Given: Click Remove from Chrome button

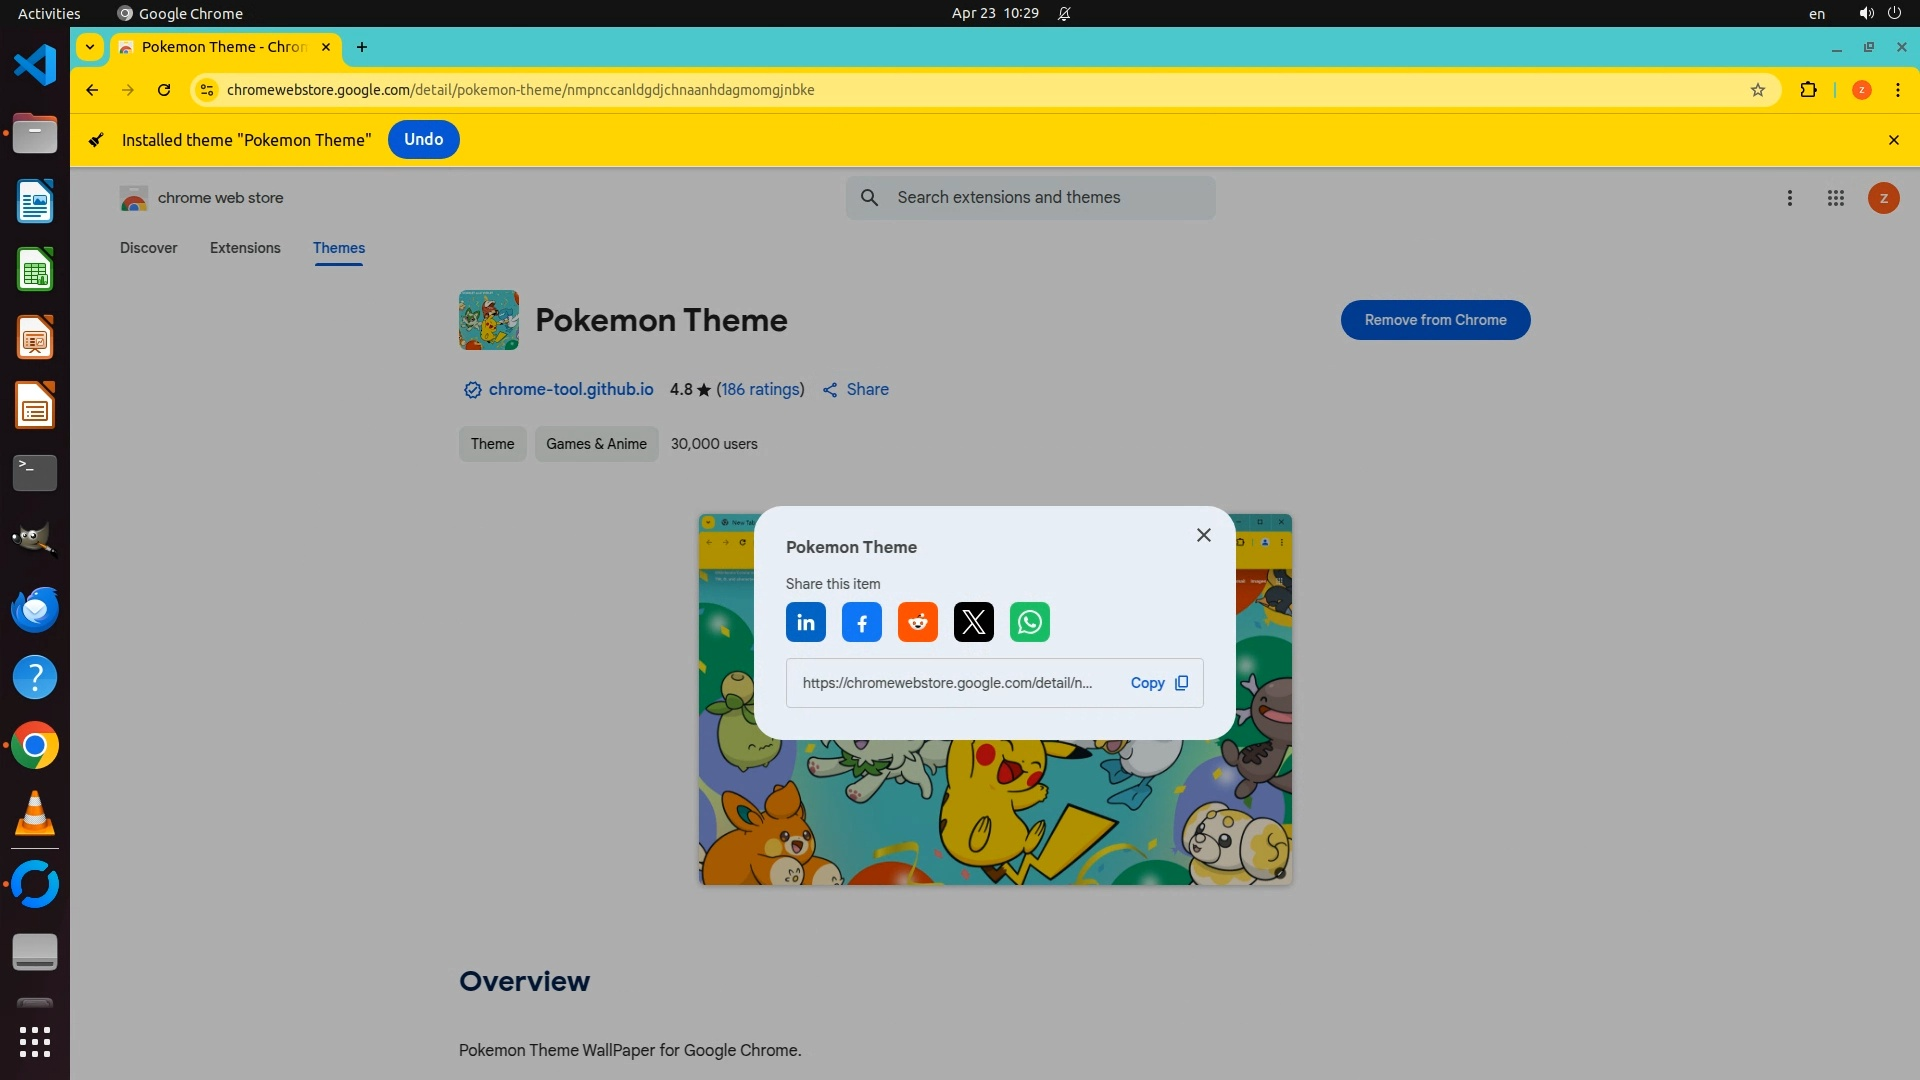Looking at the screenshot, I should 1434,320.
